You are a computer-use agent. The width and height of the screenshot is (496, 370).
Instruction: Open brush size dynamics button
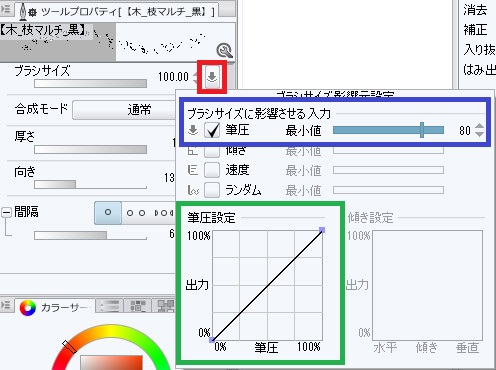212,77
